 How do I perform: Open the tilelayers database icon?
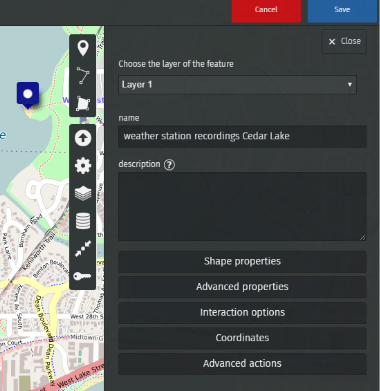83,221
